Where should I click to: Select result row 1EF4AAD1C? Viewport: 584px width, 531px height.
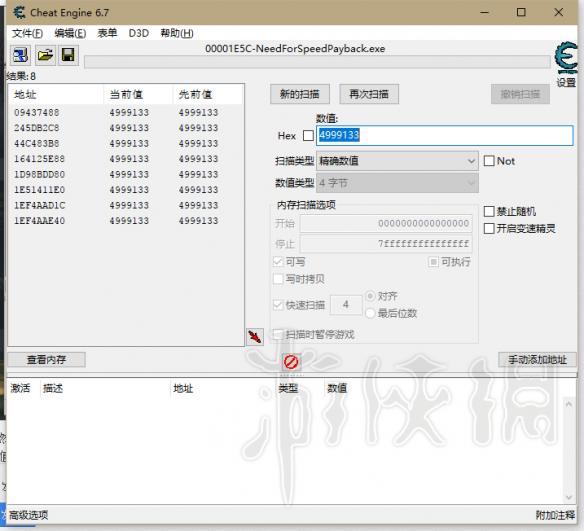(126, 206)
